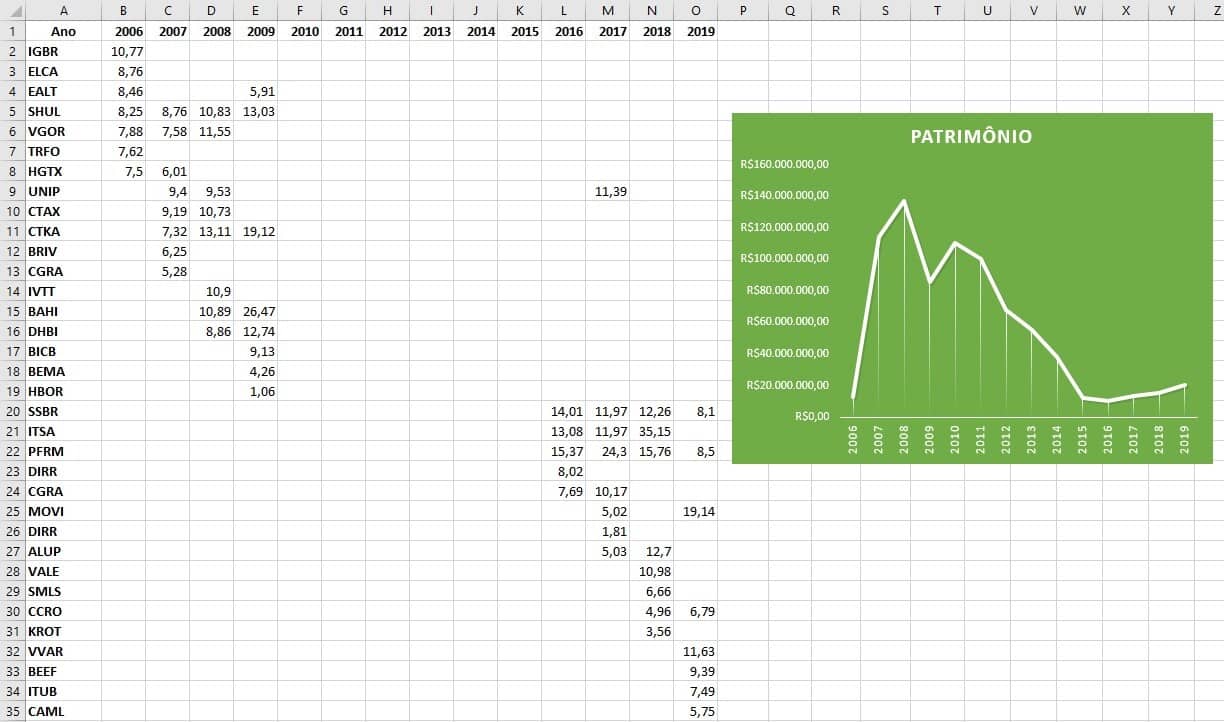Viewport: 1224px width, 722px height.
Task: Click value 10,98 in VALE row
Action: click(x=651, y=571)
